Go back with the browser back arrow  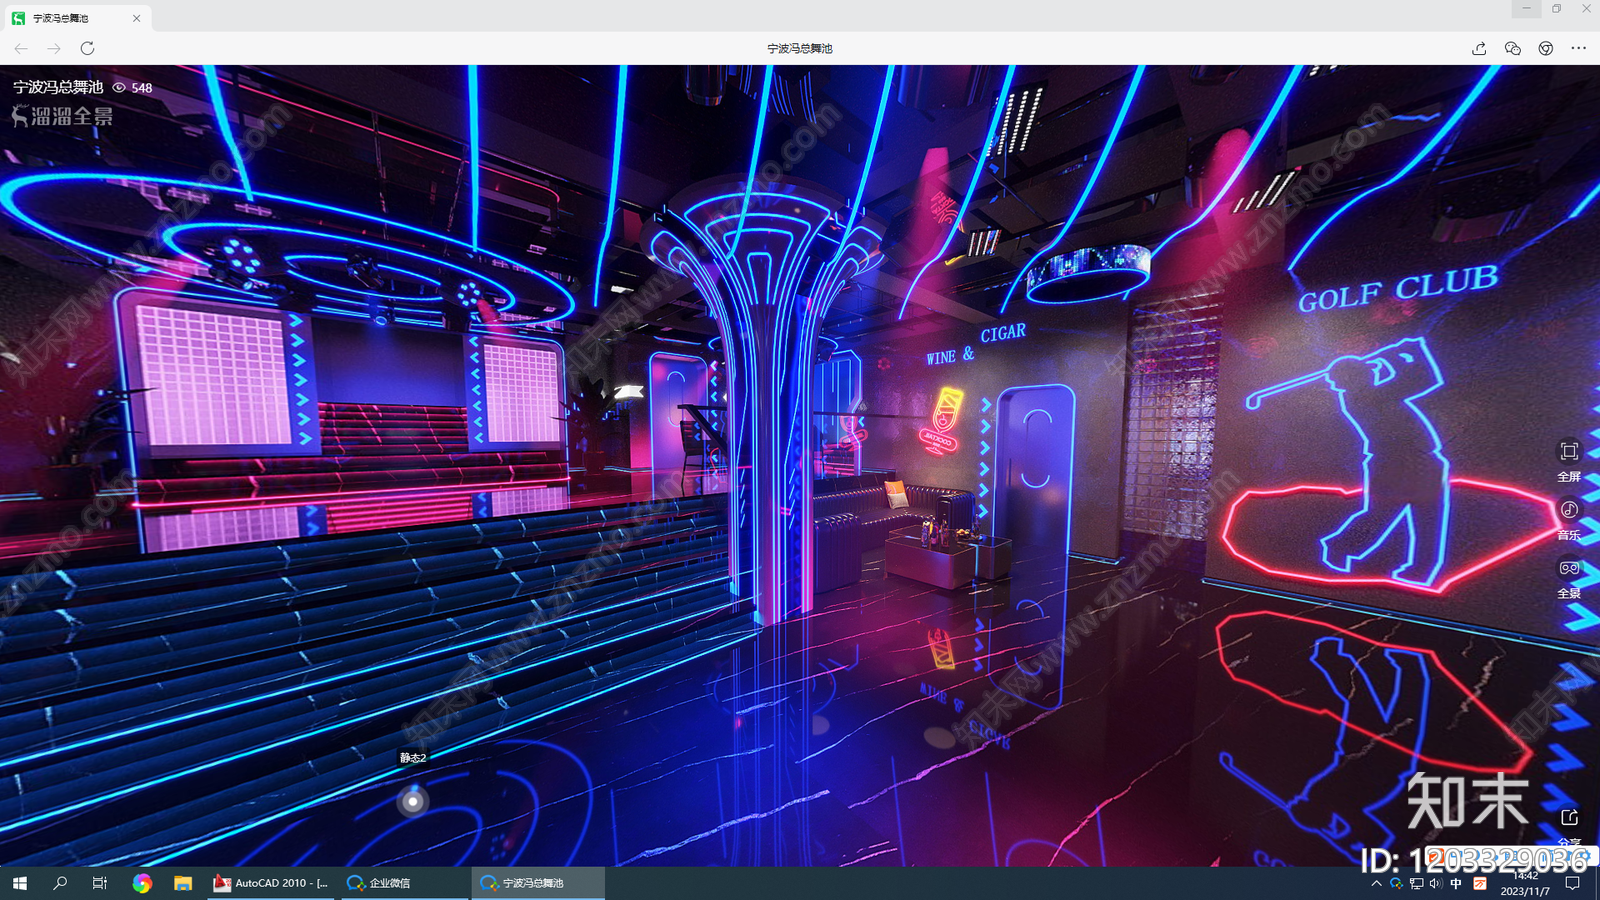[x=21, y=48]
